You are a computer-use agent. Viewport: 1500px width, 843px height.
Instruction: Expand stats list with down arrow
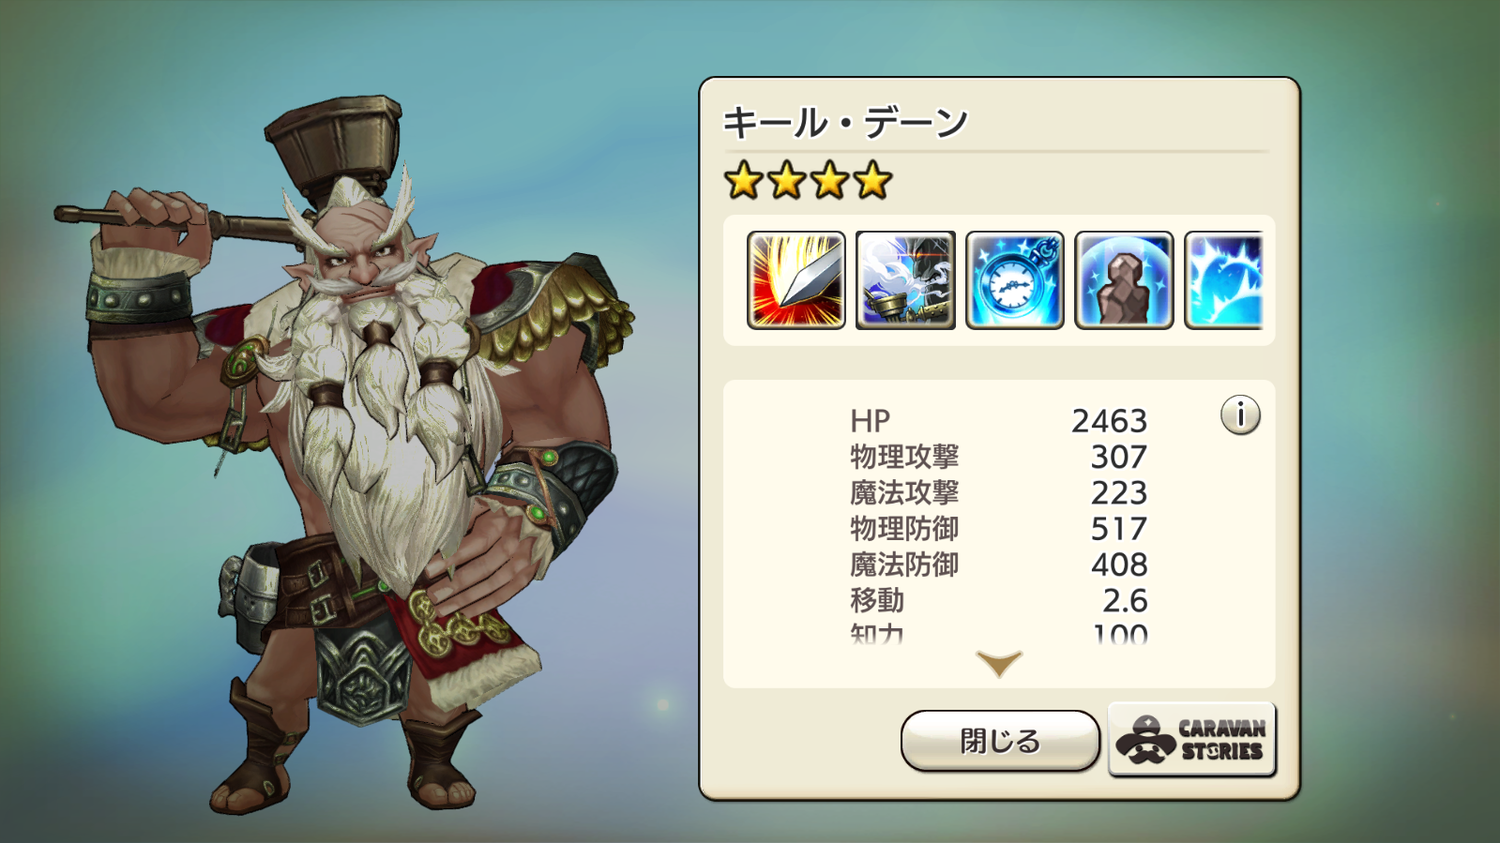(x=999, y=664)
